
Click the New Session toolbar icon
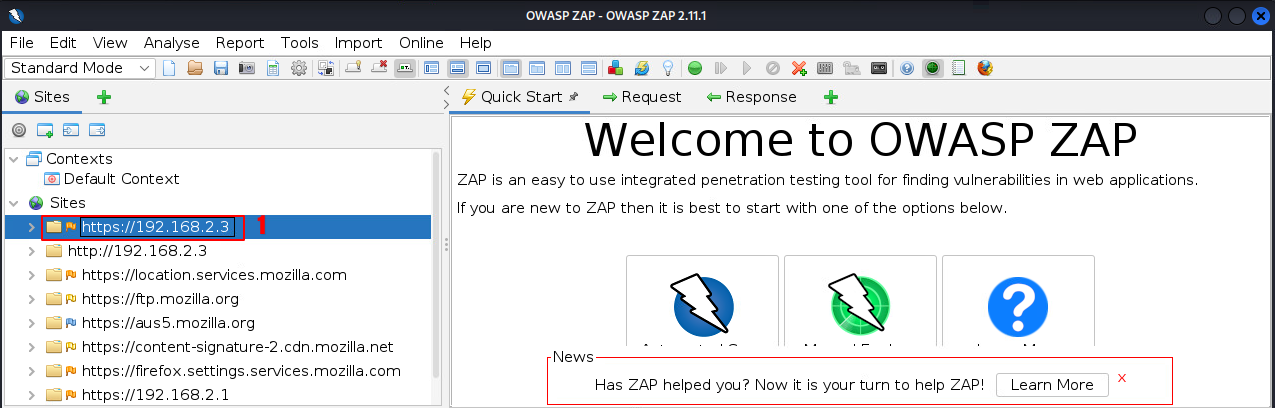169,68
